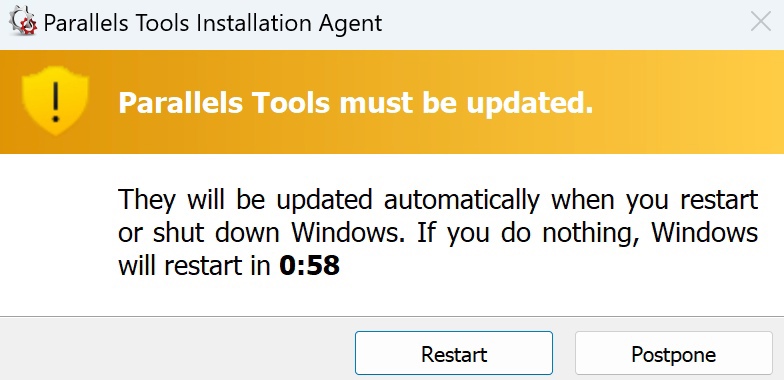Screen dimensions: 784x380
Task: Postpone the Parallels Tools update
Action: click(x=674, y=354)
